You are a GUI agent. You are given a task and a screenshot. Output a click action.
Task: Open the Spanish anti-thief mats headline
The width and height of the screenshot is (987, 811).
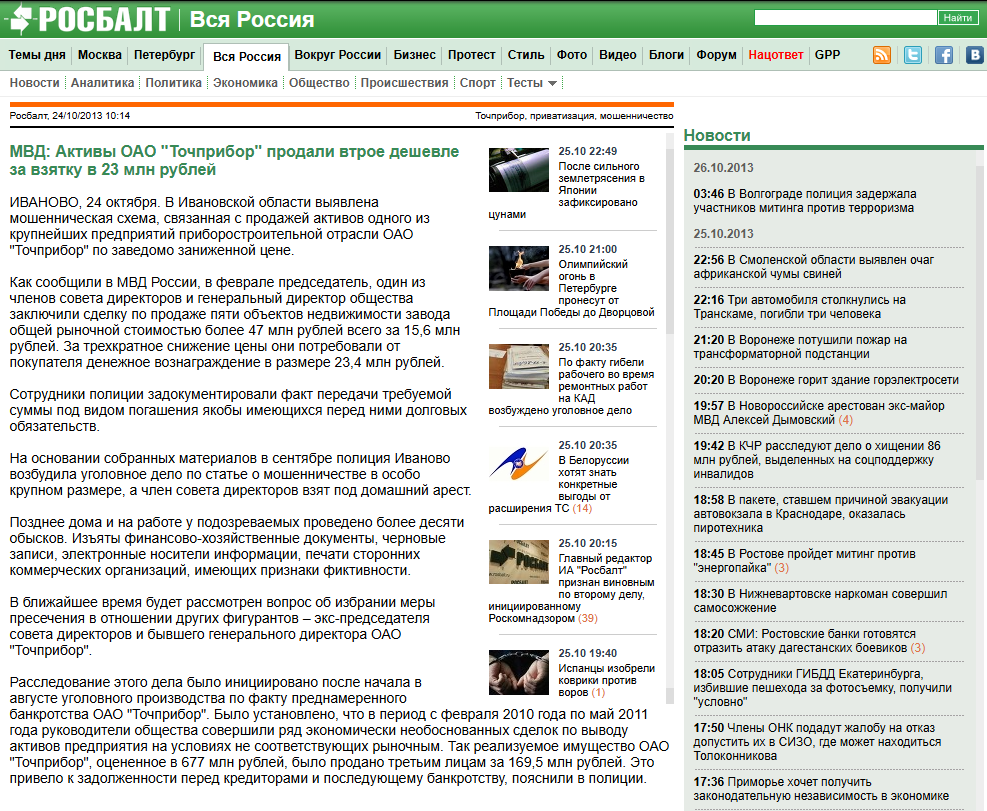(606, 680)
